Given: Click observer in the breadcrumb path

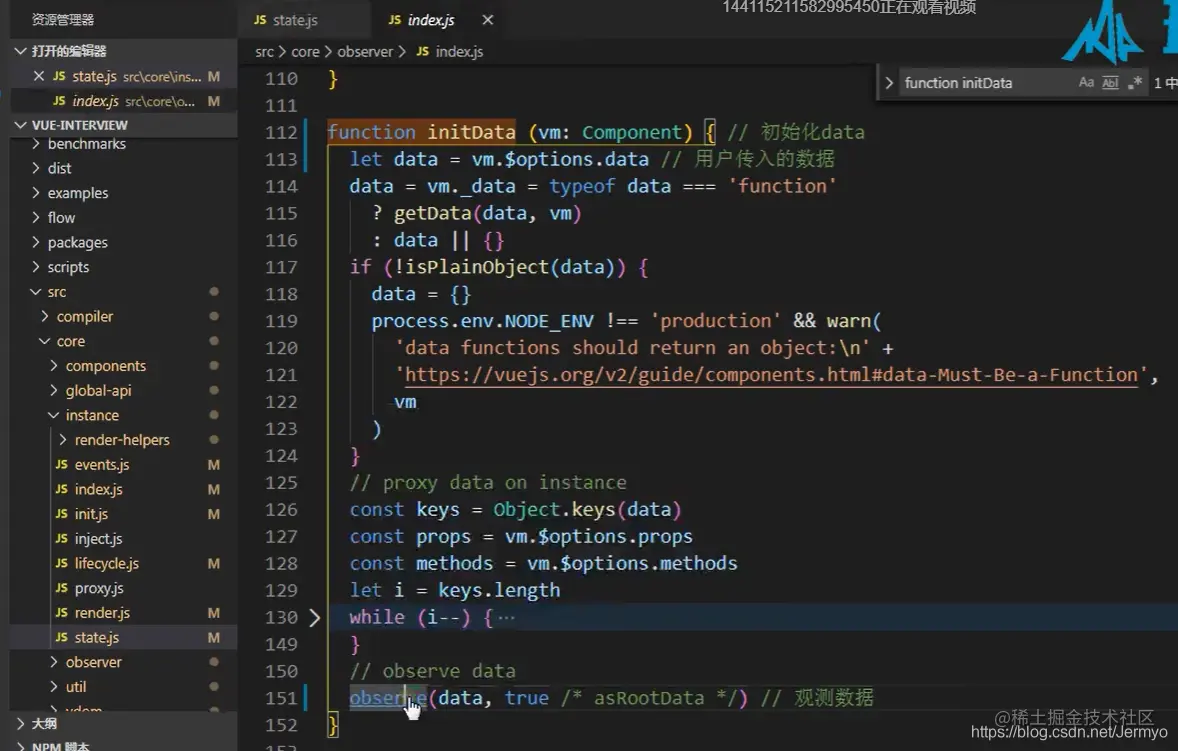Looking at the screenshot, I should tap(365, 52).
